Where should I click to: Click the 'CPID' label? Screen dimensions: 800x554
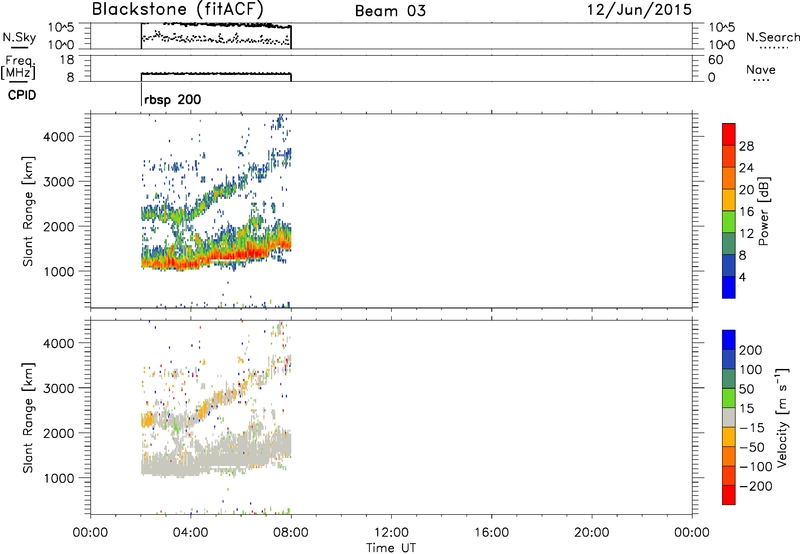(22, 95)
